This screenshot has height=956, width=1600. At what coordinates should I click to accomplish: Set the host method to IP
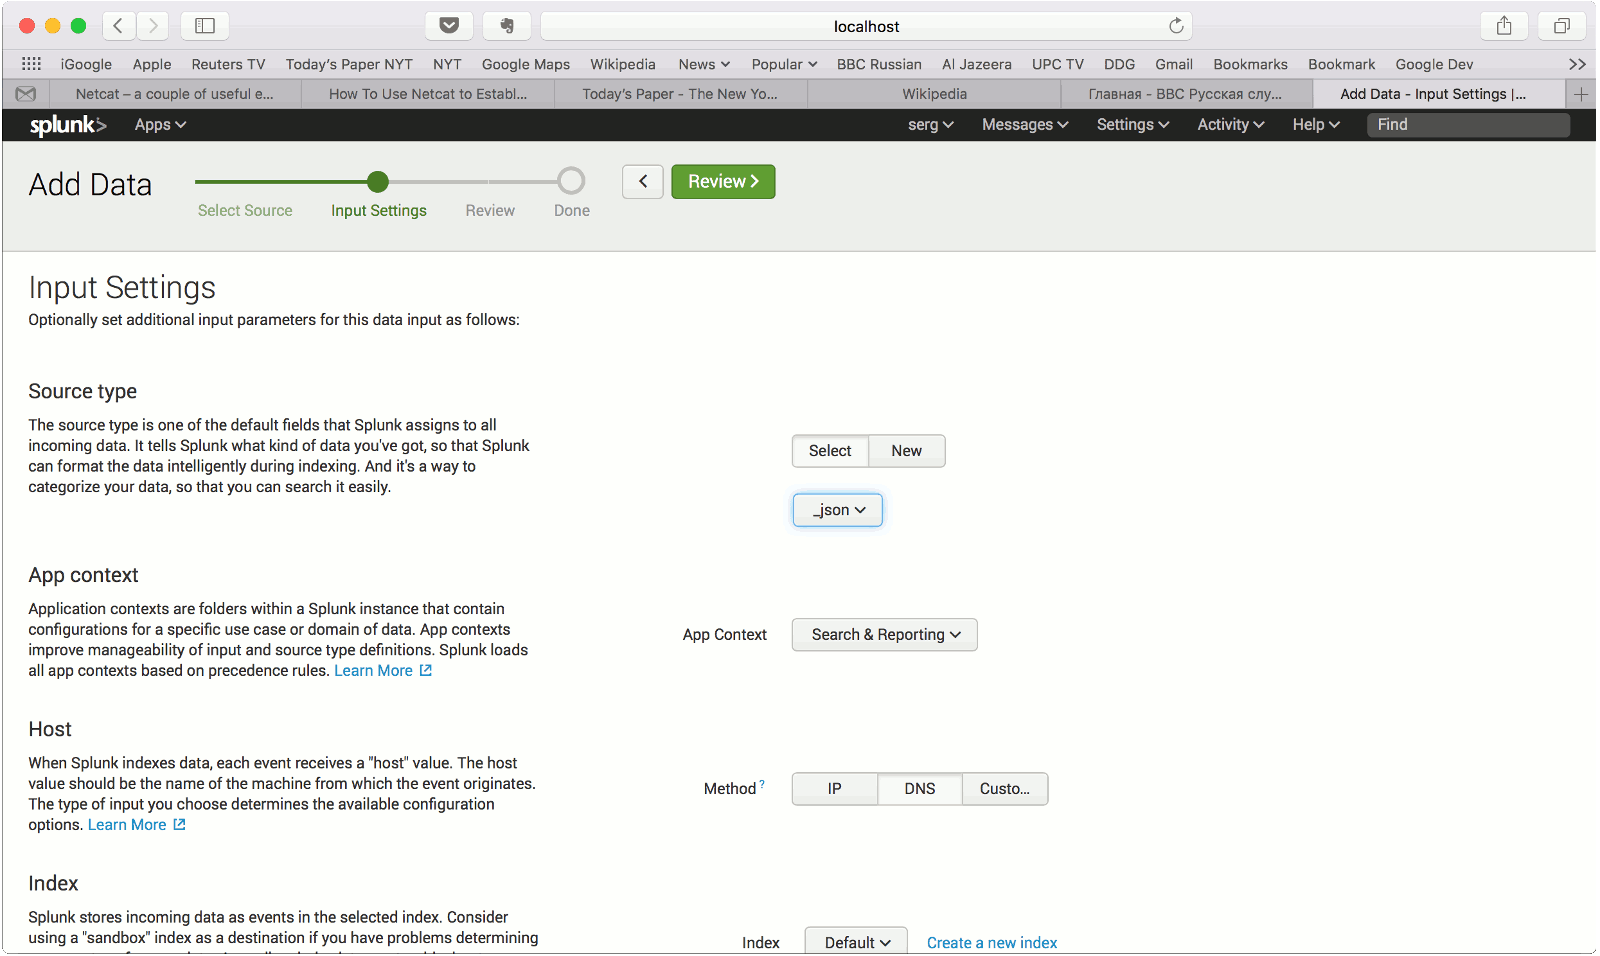coord(835,789)
